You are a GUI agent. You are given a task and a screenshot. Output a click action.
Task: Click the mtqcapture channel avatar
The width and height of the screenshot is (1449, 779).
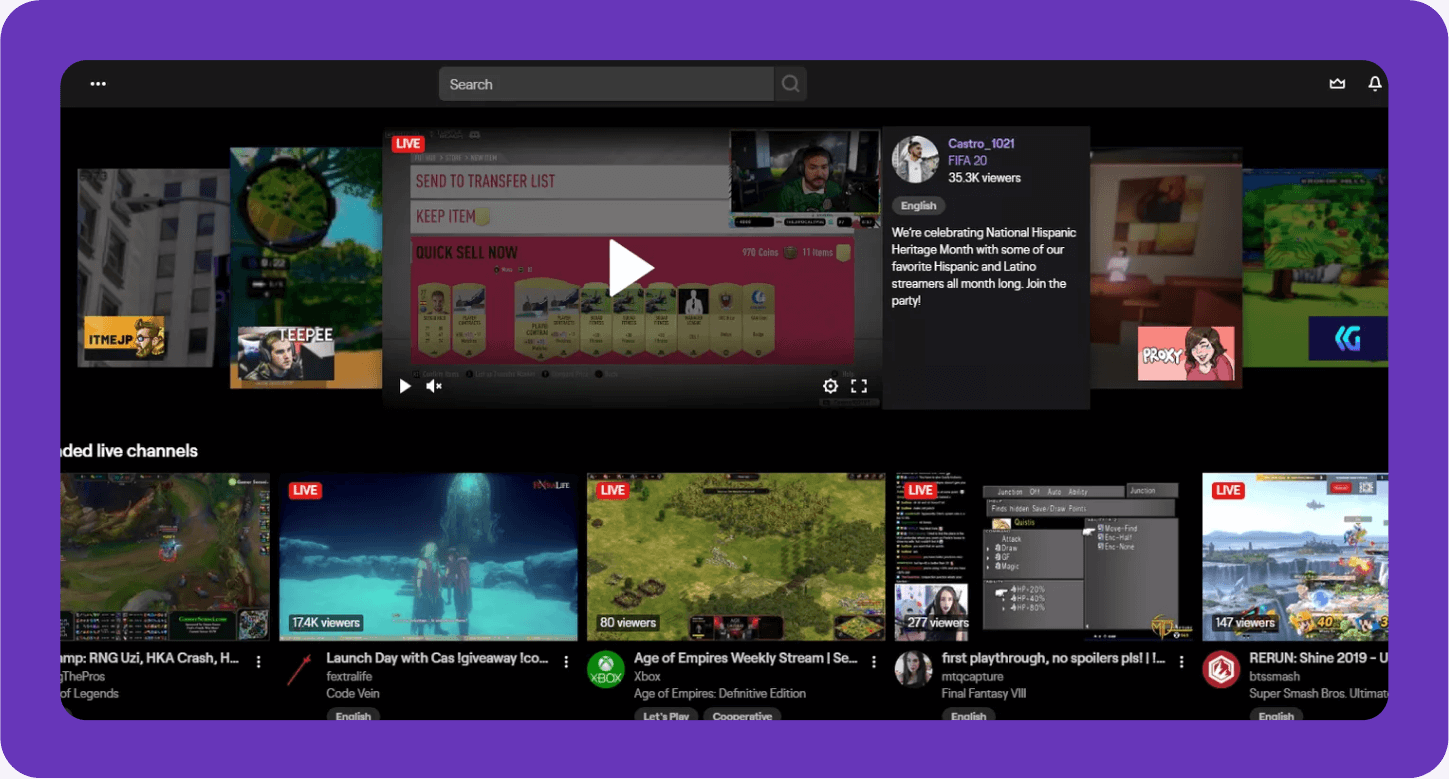(x=913, y=670)
